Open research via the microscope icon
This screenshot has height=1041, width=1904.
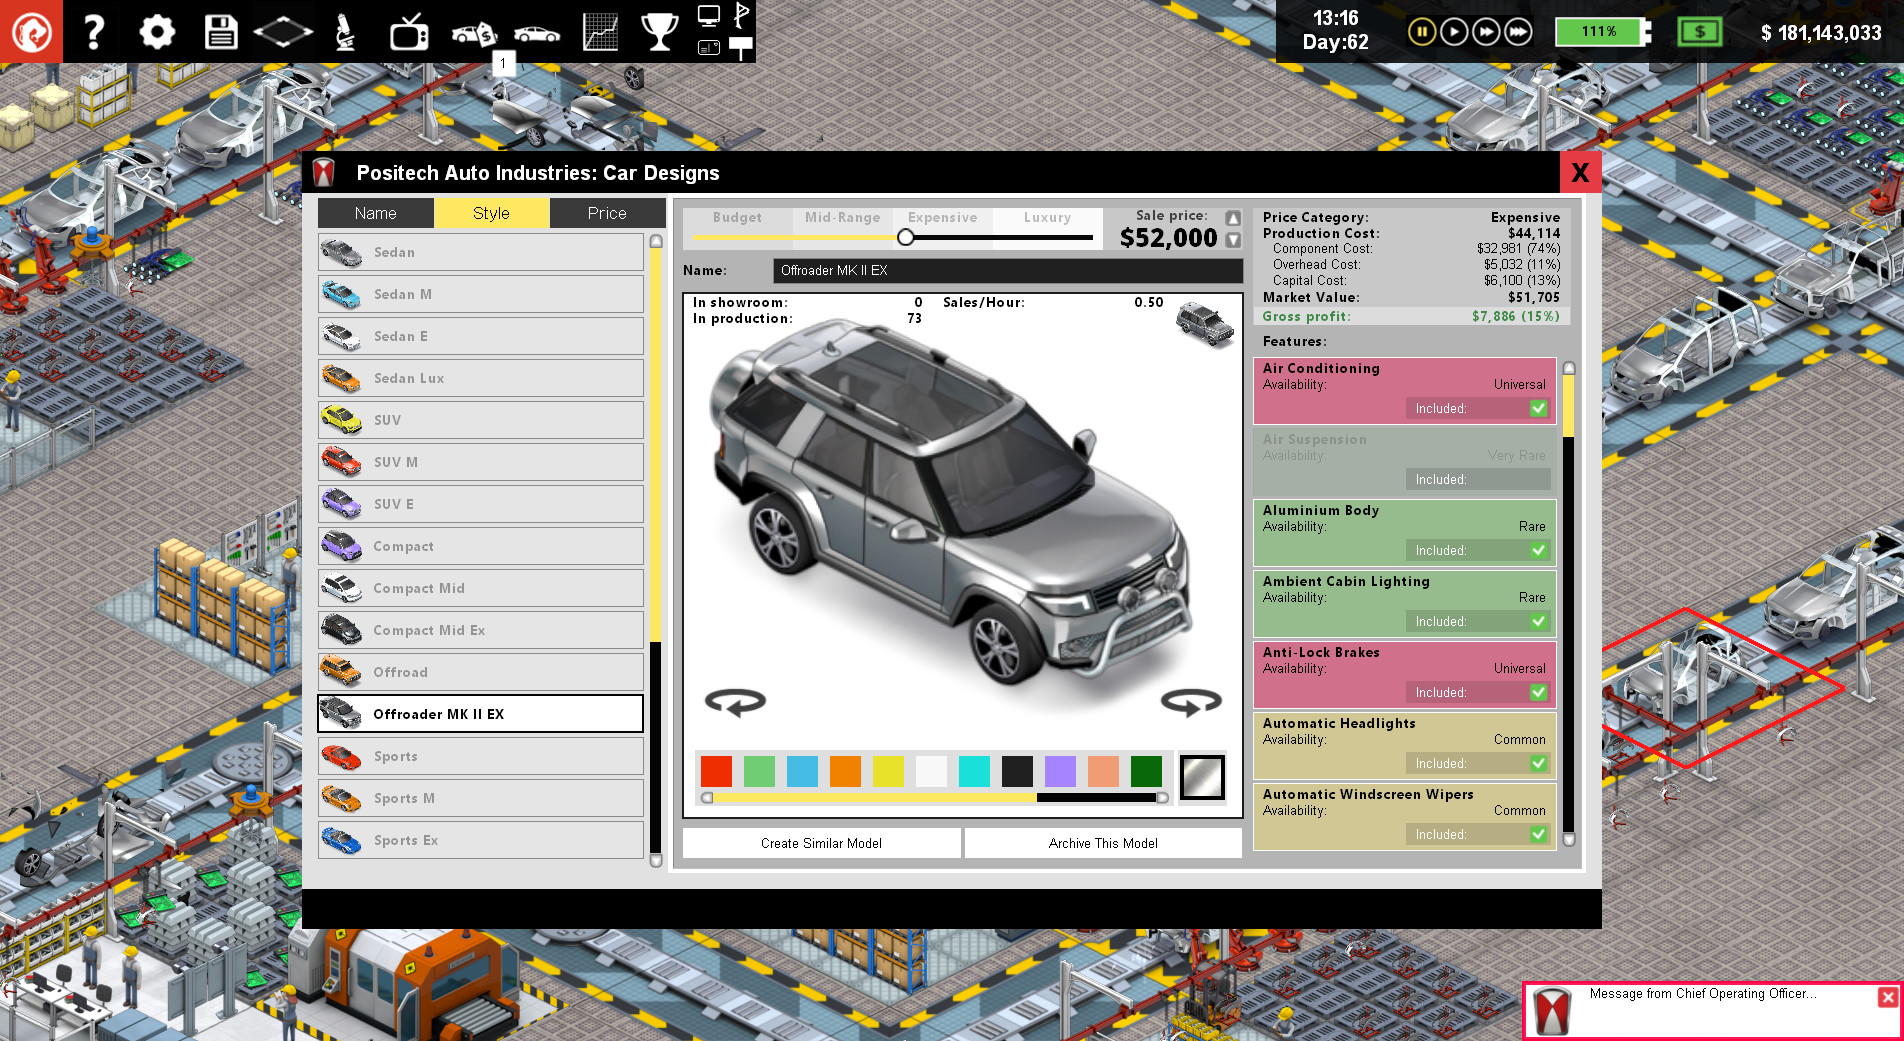tap(345, 31)
